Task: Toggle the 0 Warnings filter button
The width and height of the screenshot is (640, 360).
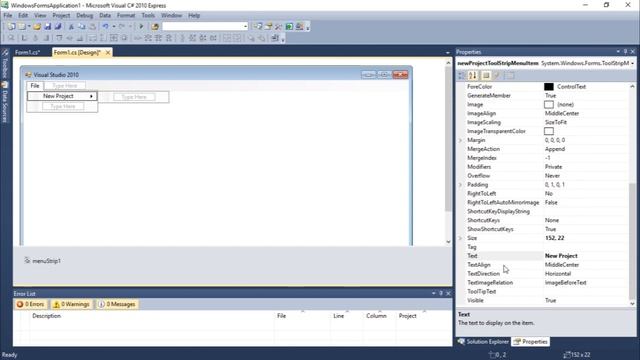Action: point(71,304)
